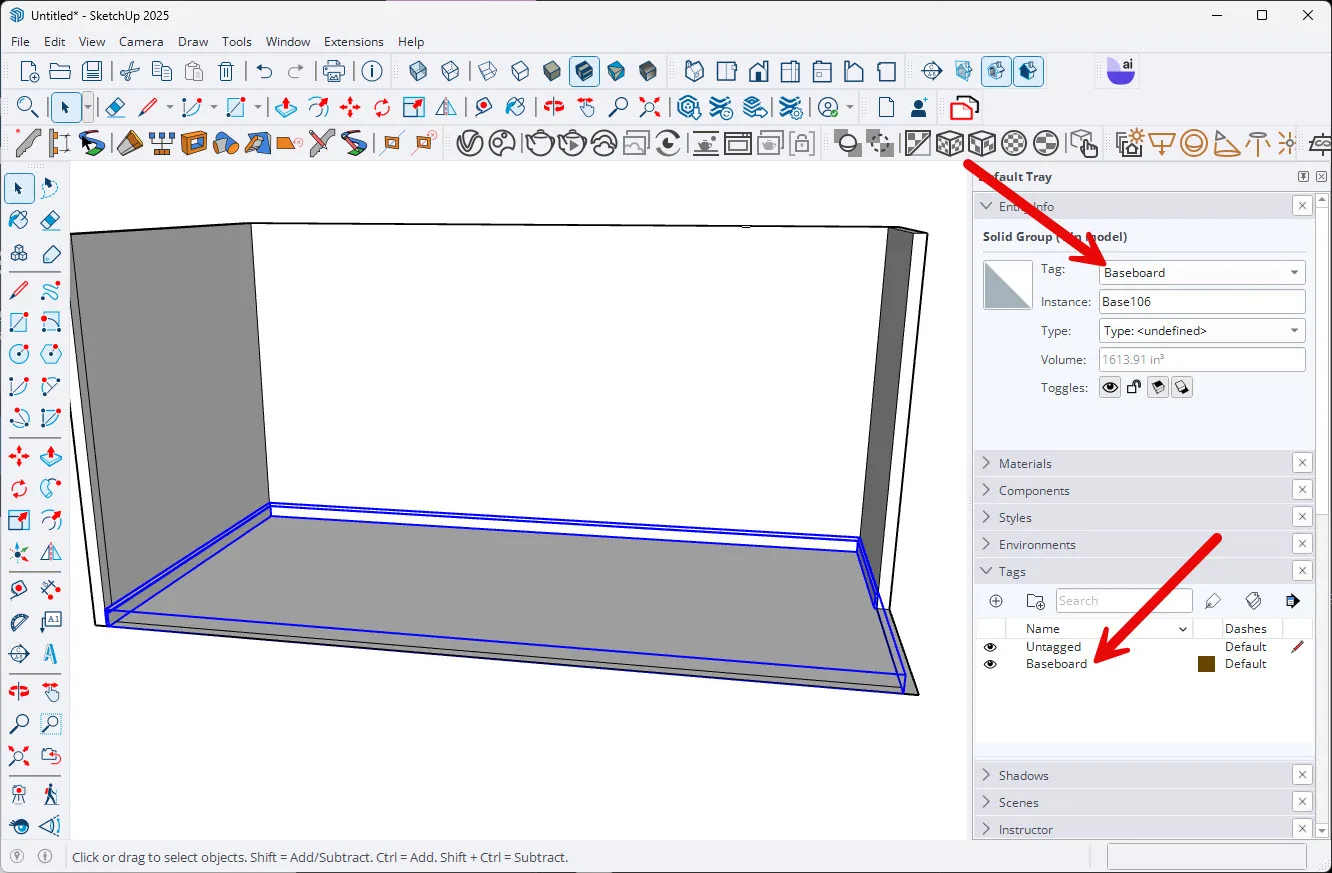The height and width of the screenshot is (873, 1332).
Task: Select the Eraser tool in the left toolbar
Action: (x=50, y=220)
